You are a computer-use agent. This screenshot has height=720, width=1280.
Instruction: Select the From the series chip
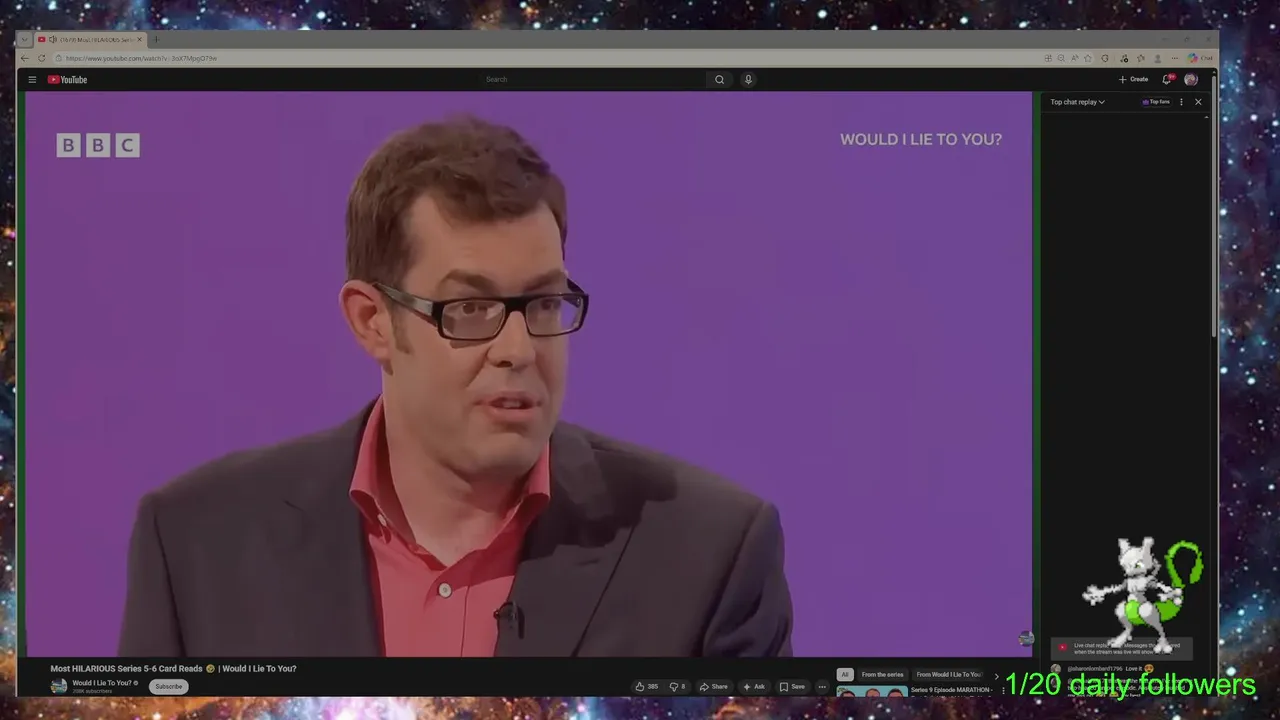pos(882,674)
